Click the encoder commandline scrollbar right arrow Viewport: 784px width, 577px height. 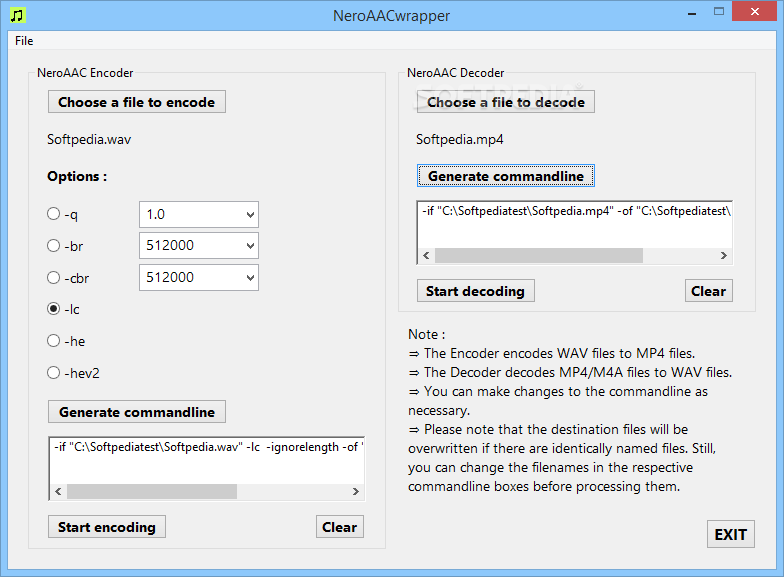click(x=356, y=492)
